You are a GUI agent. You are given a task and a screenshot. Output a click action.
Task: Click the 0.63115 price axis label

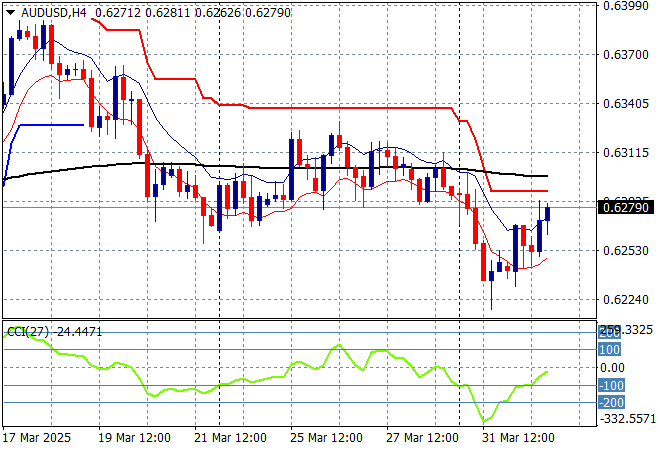point(626,152)
